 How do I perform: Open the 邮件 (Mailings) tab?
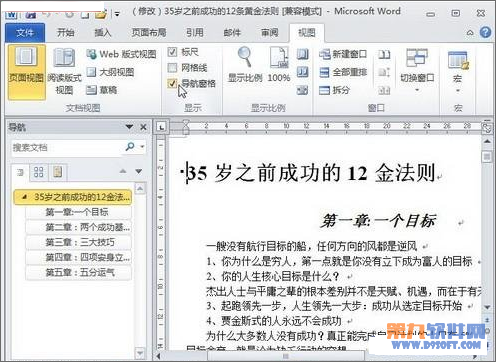[x=232, y=33]
